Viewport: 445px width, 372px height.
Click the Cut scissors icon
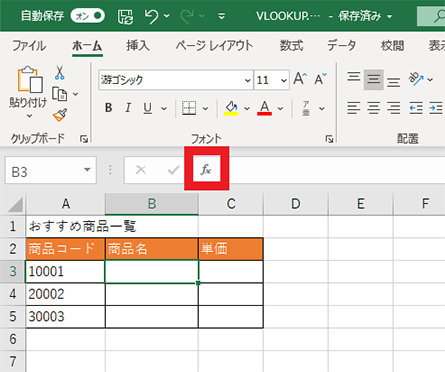(60, 72)
